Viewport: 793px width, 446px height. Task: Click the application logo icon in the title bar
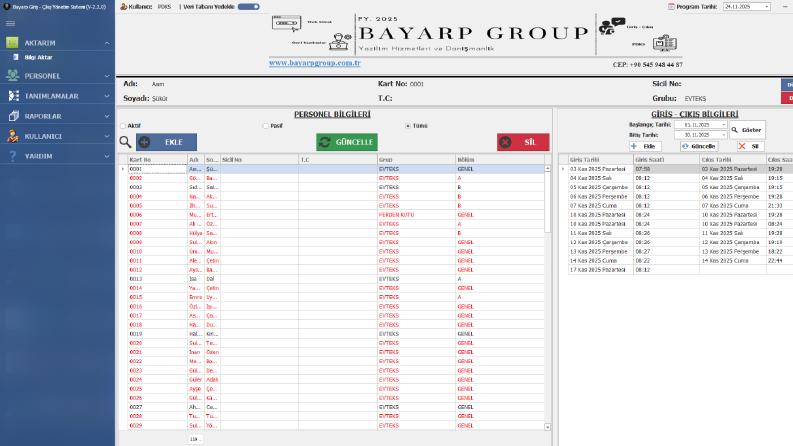pos(7,7)
